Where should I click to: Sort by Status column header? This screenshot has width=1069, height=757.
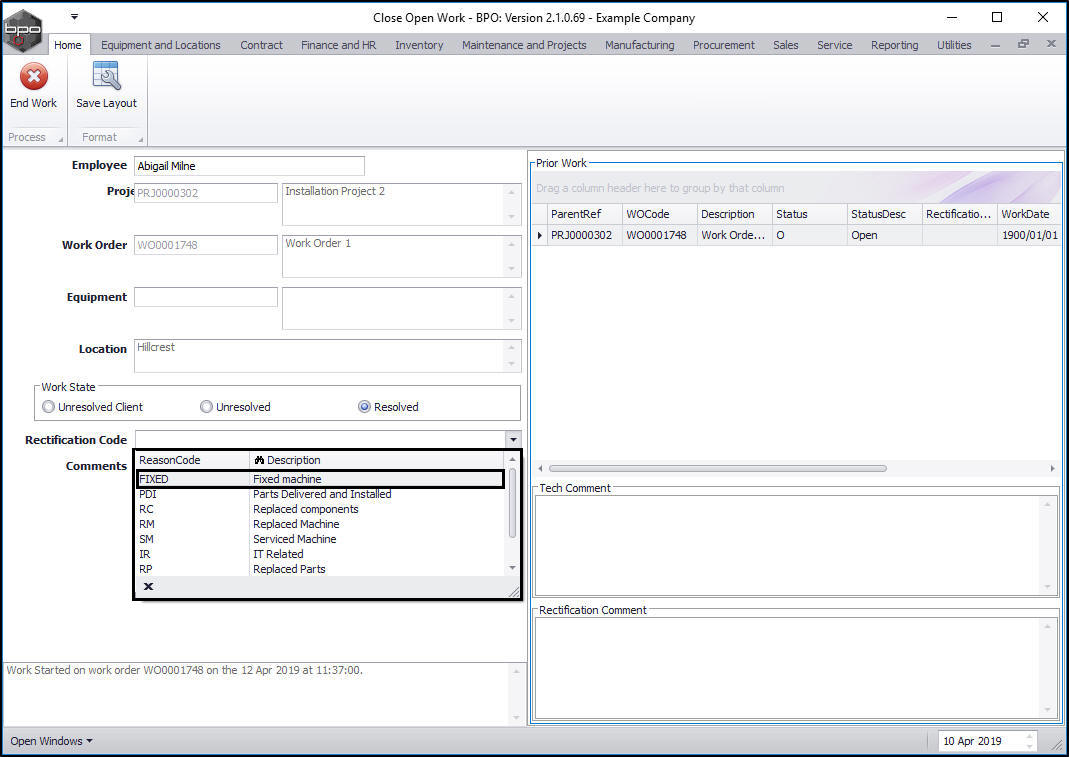(x=810, y=214)
